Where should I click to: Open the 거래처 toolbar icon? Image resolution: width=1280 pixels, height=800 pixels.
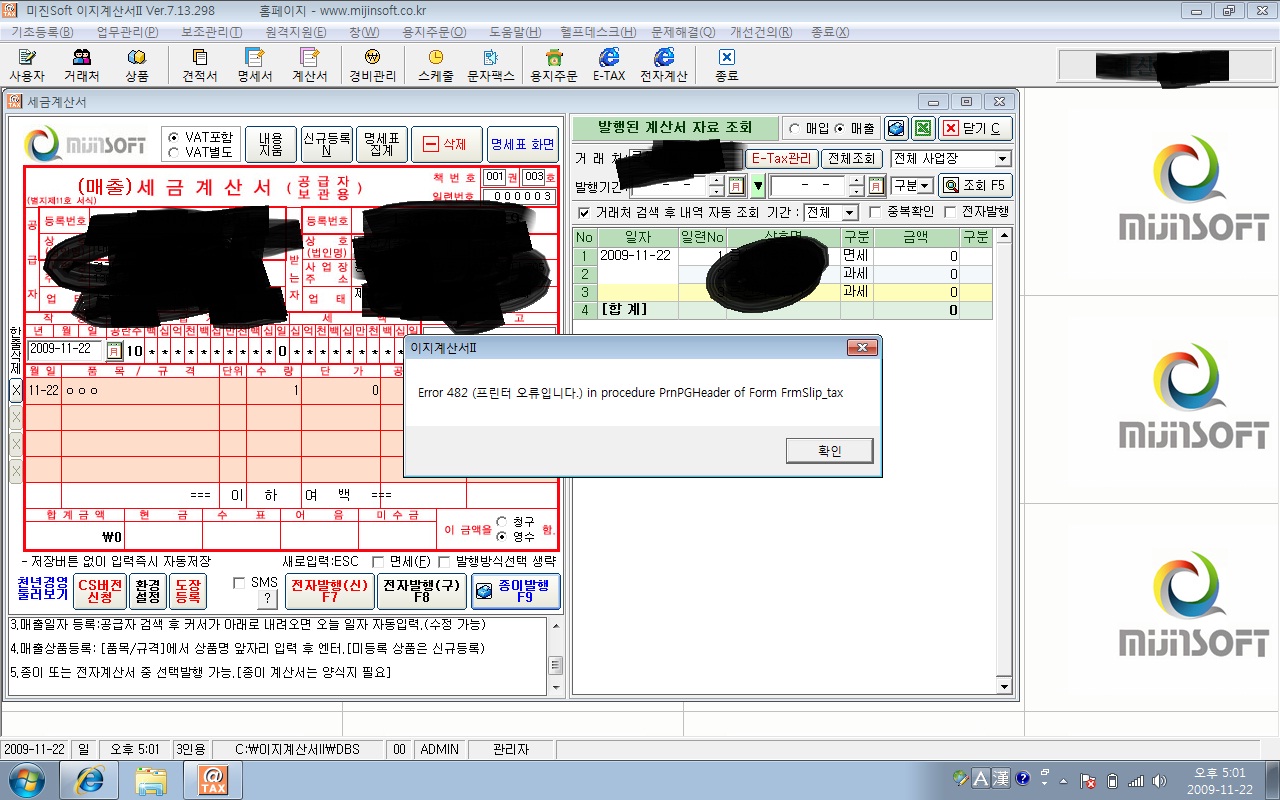pos(82,66)
